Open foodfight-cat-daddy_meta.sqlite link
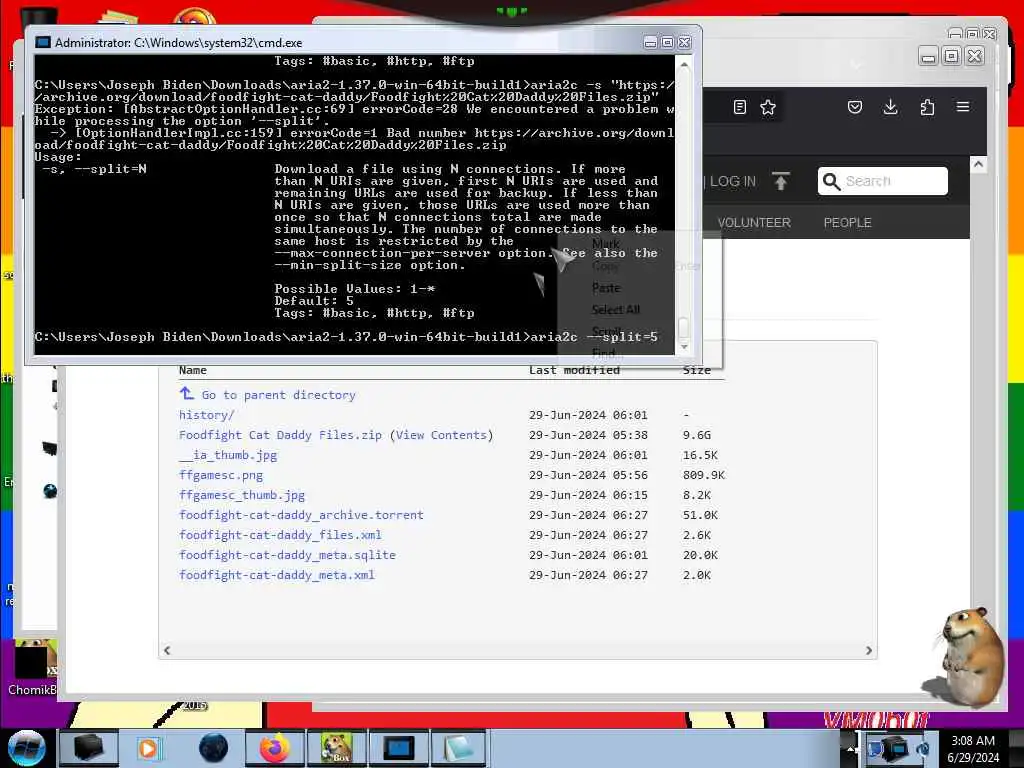 (287, 555)
